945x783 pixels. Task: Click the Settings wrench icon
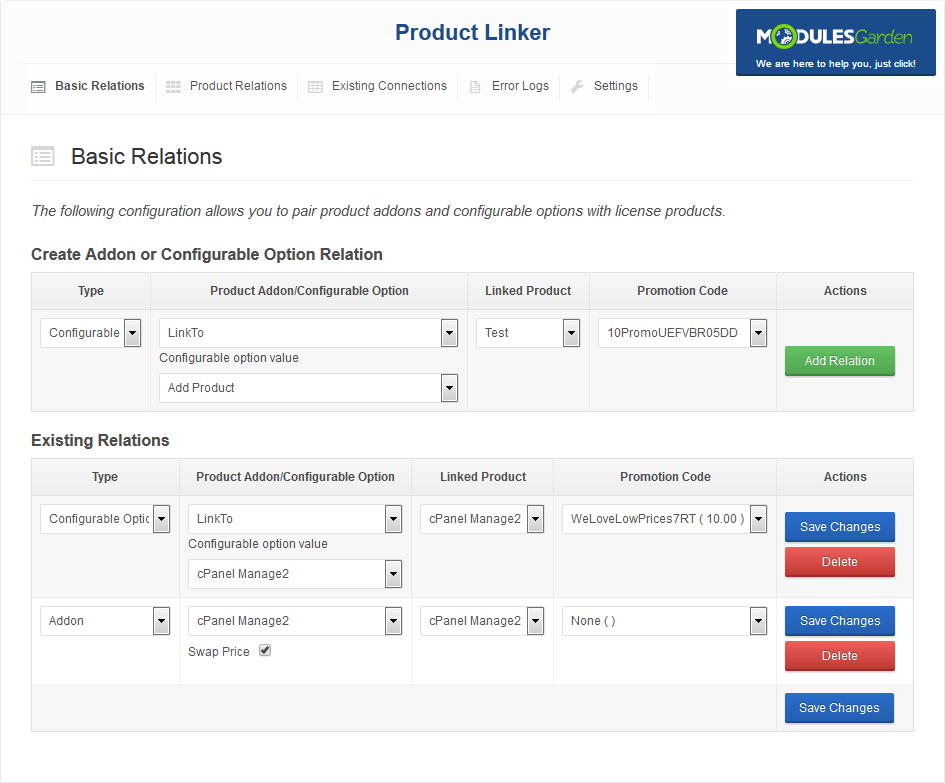click(577, 86)
